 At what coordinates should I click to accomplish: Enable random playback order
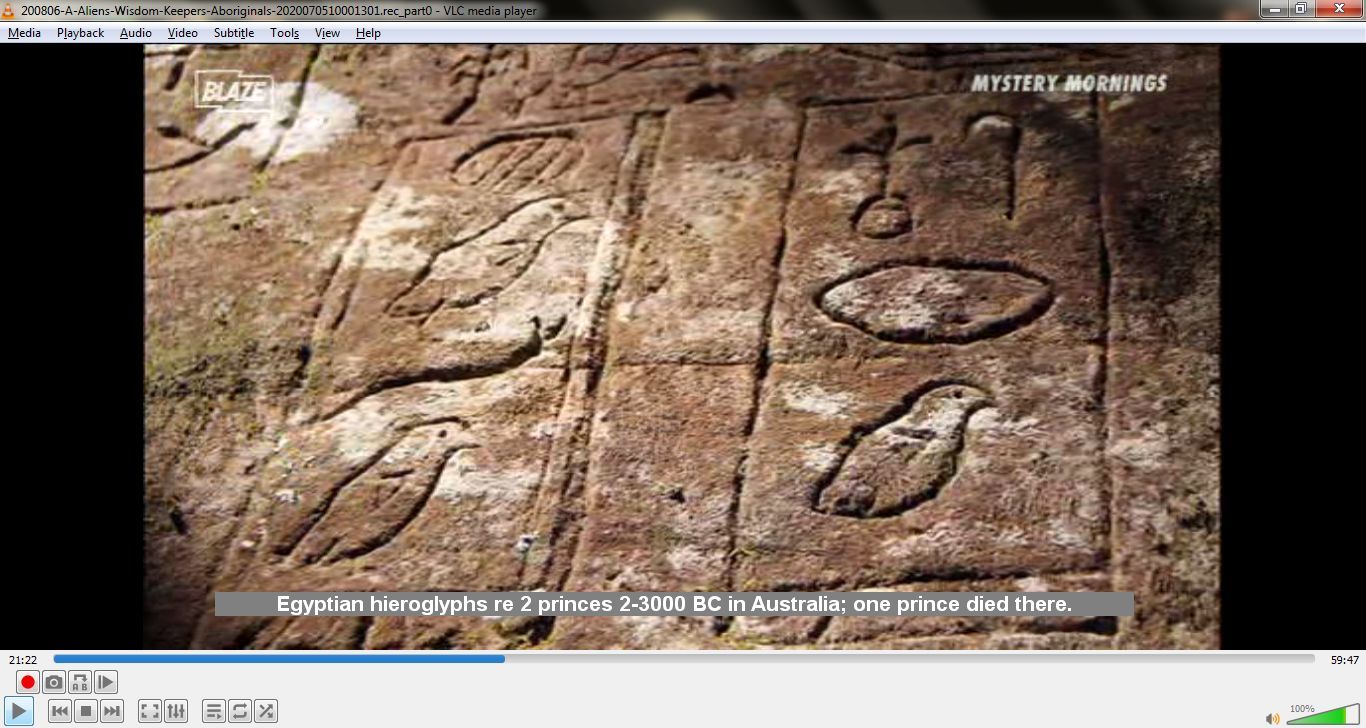coord(266,711)
